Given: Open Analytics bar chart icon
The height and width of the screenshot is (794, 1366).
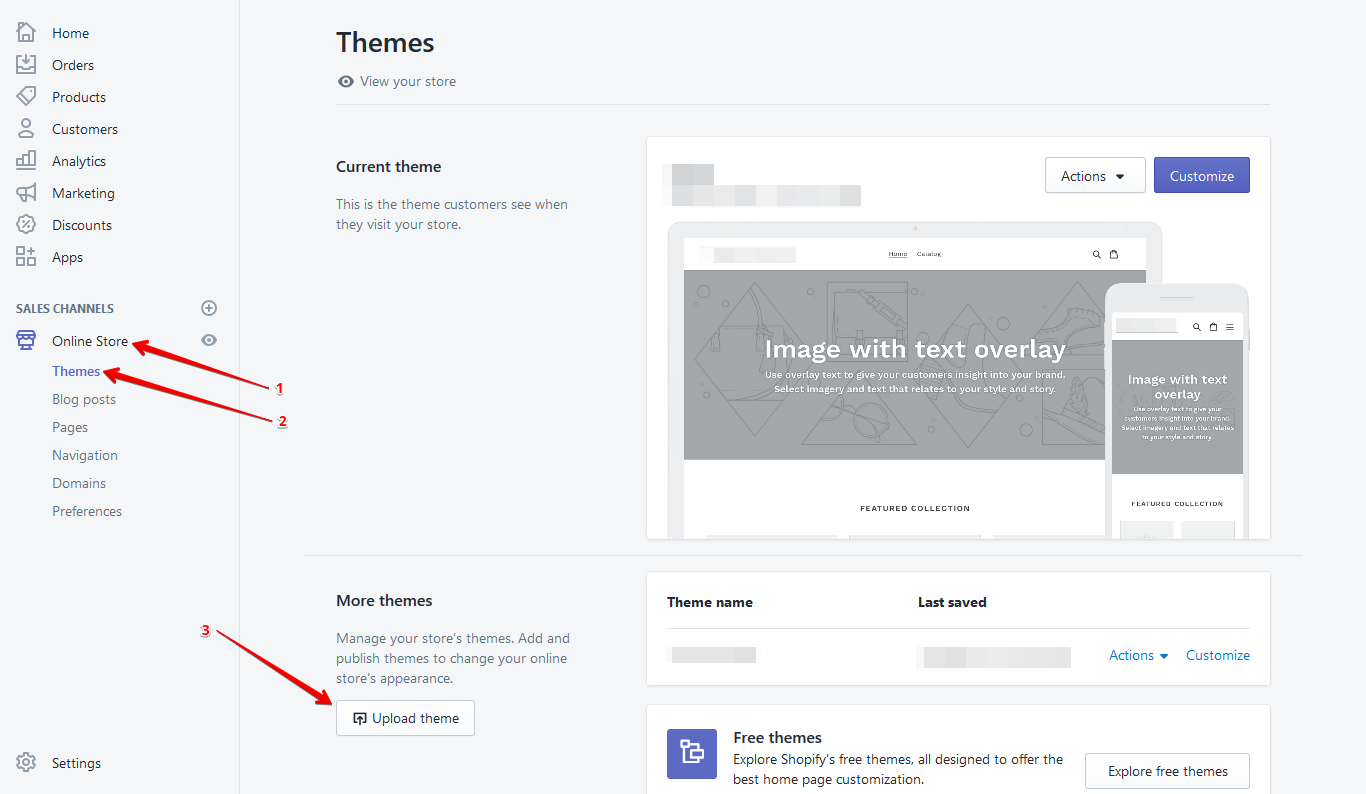Looking at the screenshot, I should click(x=26, y=161).
